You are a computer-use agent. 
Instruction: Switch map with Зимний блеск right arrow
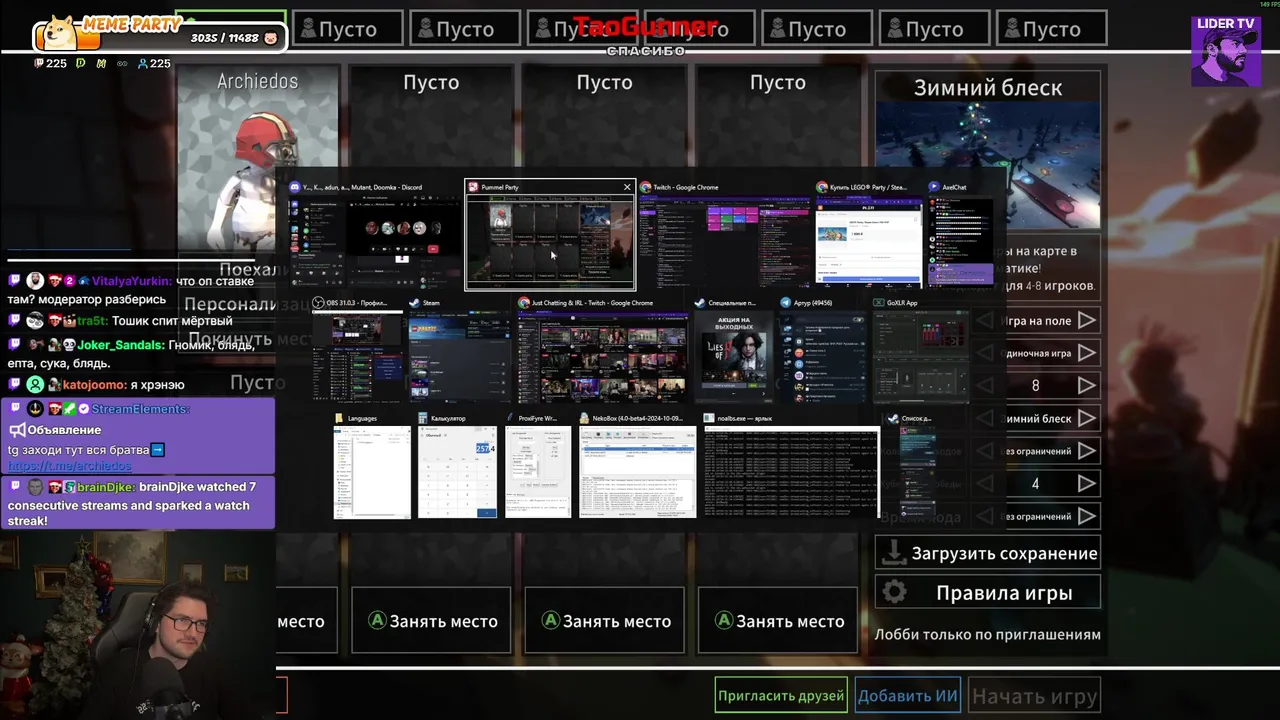(1086, 418)
